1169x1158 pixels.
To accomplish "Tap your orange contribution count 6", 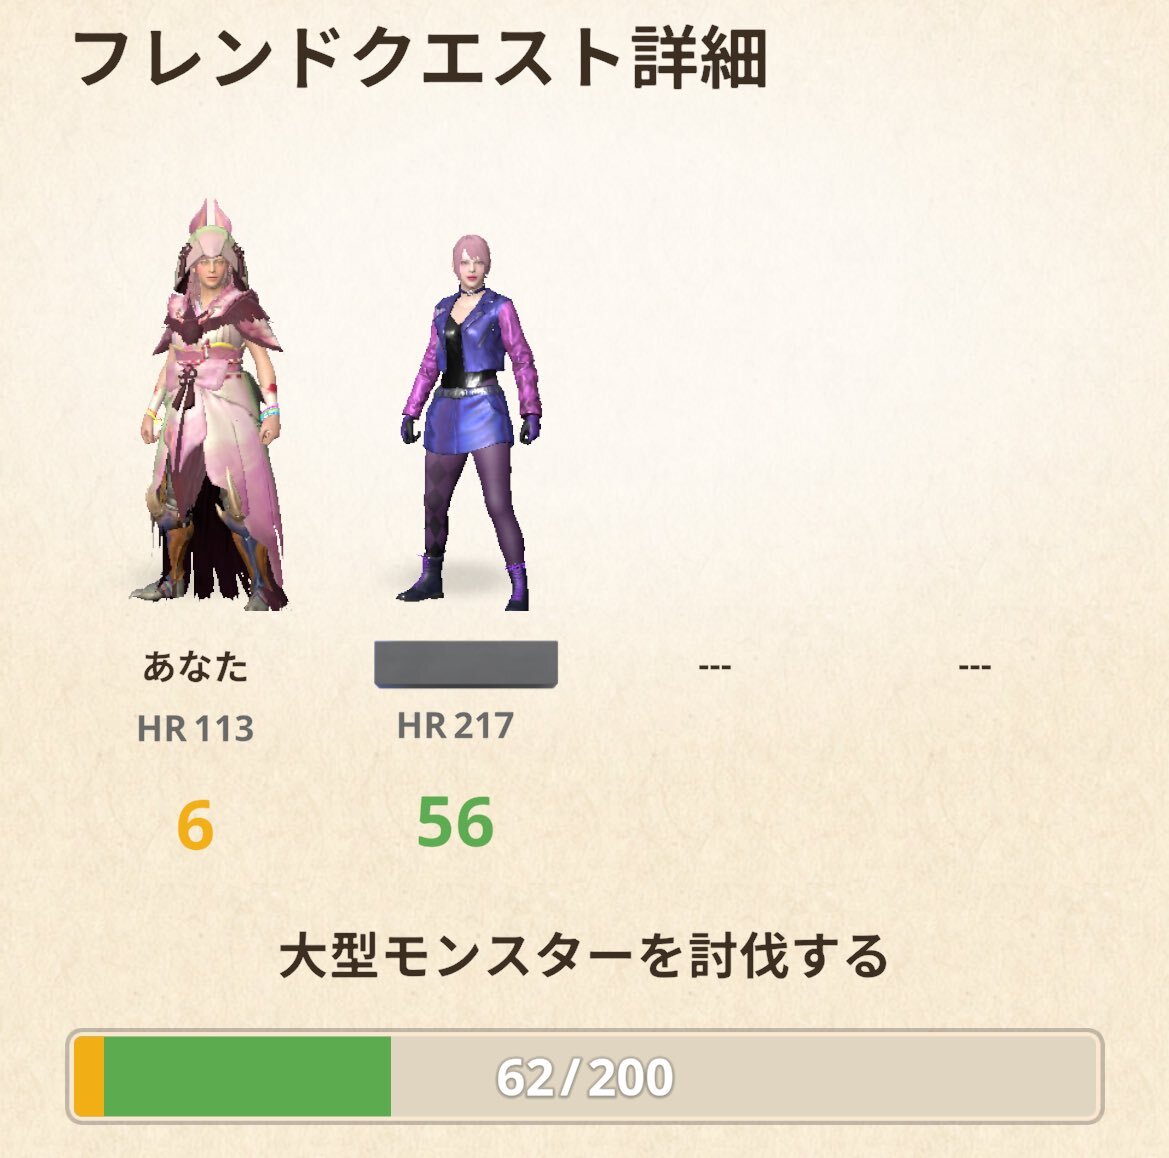I will click(x=195, y=825).
